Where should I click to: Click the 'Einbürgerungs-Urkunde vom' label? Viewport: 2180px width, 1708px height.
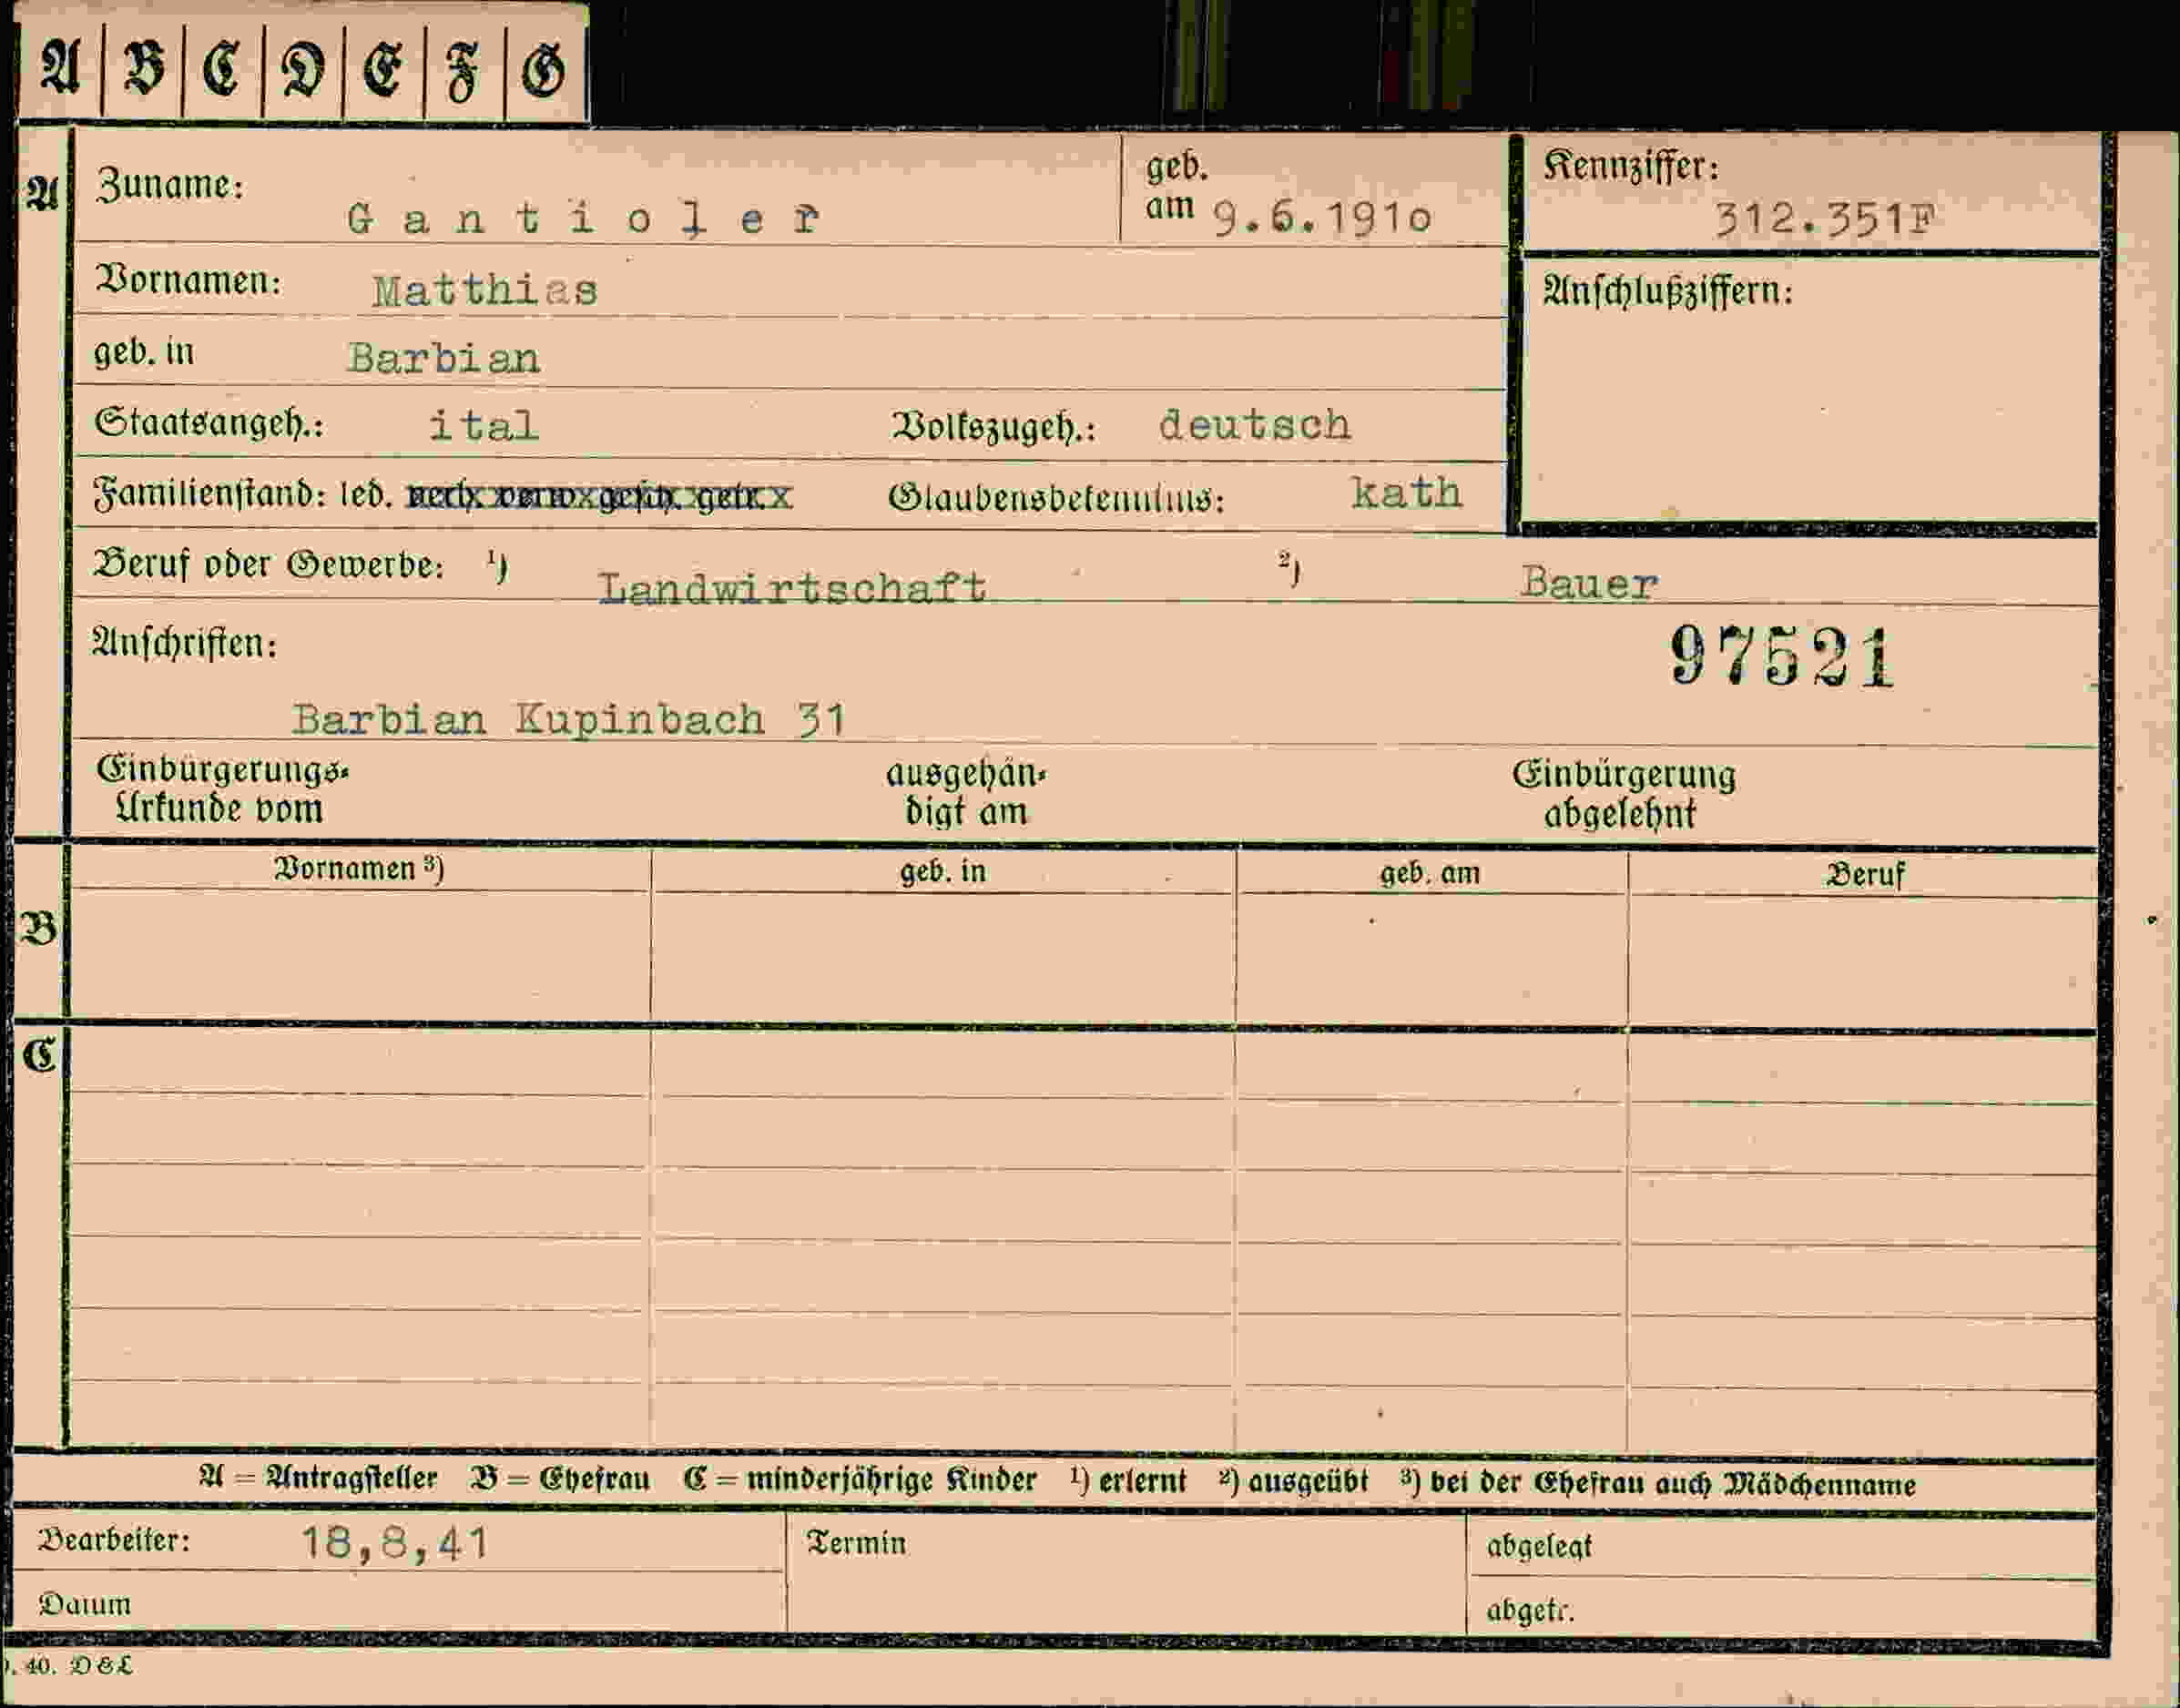(x=222, y=789)
